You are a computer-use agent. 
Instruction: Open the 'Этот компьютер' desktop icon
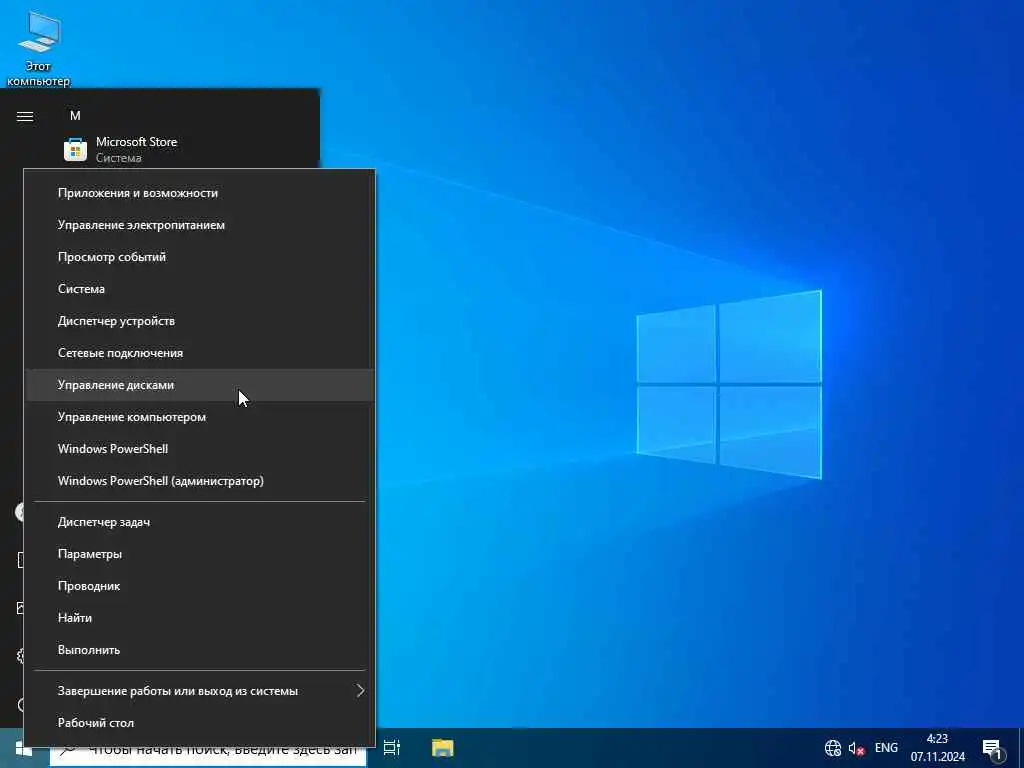39,48
